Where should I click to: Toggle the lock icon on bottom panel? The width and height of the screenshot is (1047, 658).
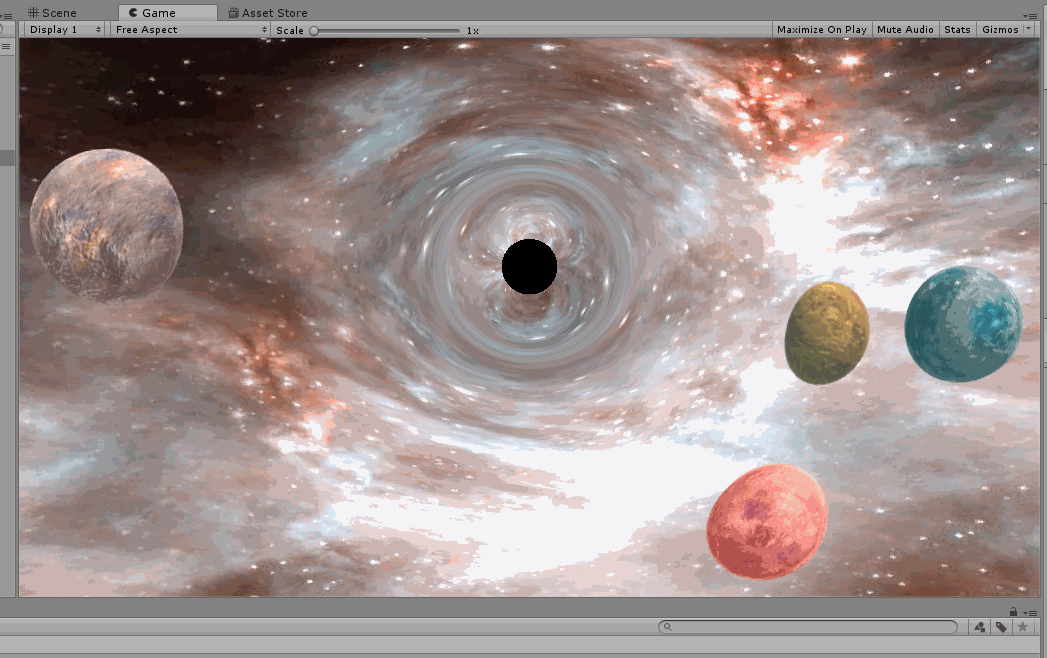pyautogui.click(x=1013, y=612)
